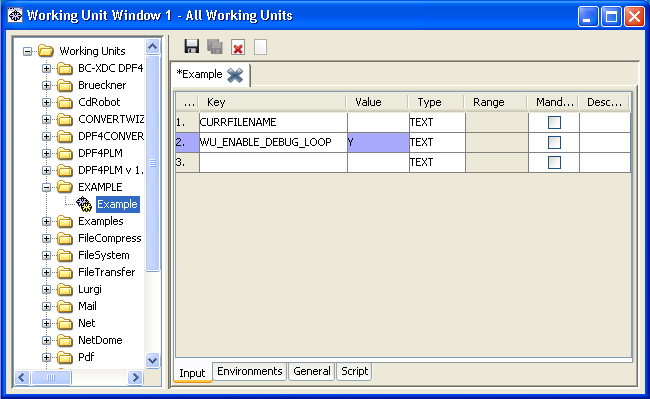The width and height of the screenshot is (650, 399).
Task: Collapse the EXAMPLE folder node
Action: [x=46, y=187]
